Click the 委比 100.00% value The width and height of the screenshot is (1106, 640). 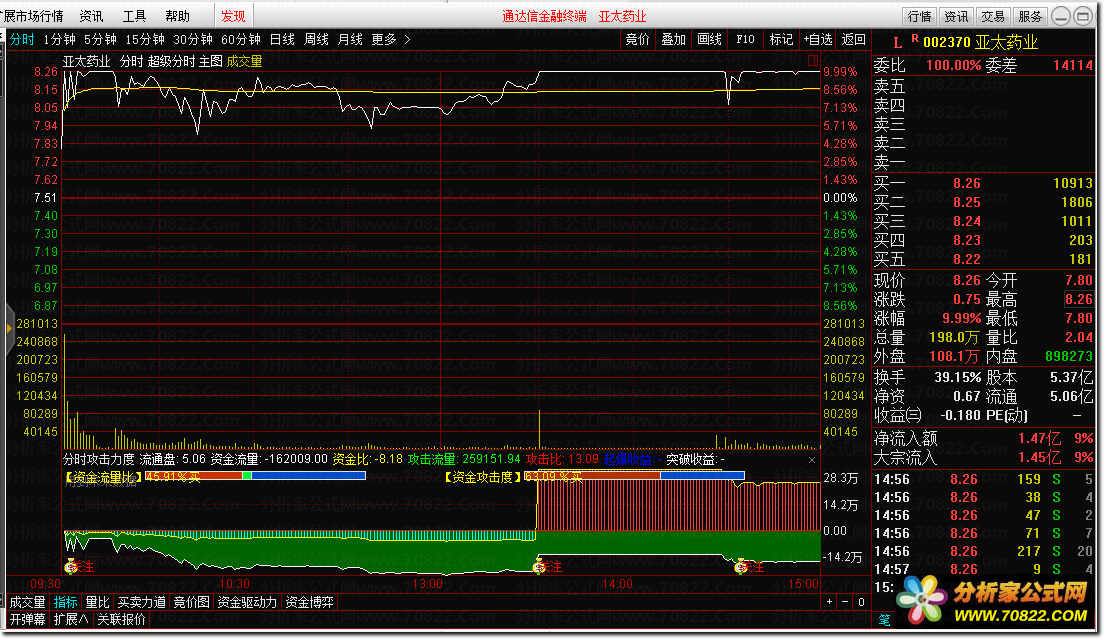[954, 66]
